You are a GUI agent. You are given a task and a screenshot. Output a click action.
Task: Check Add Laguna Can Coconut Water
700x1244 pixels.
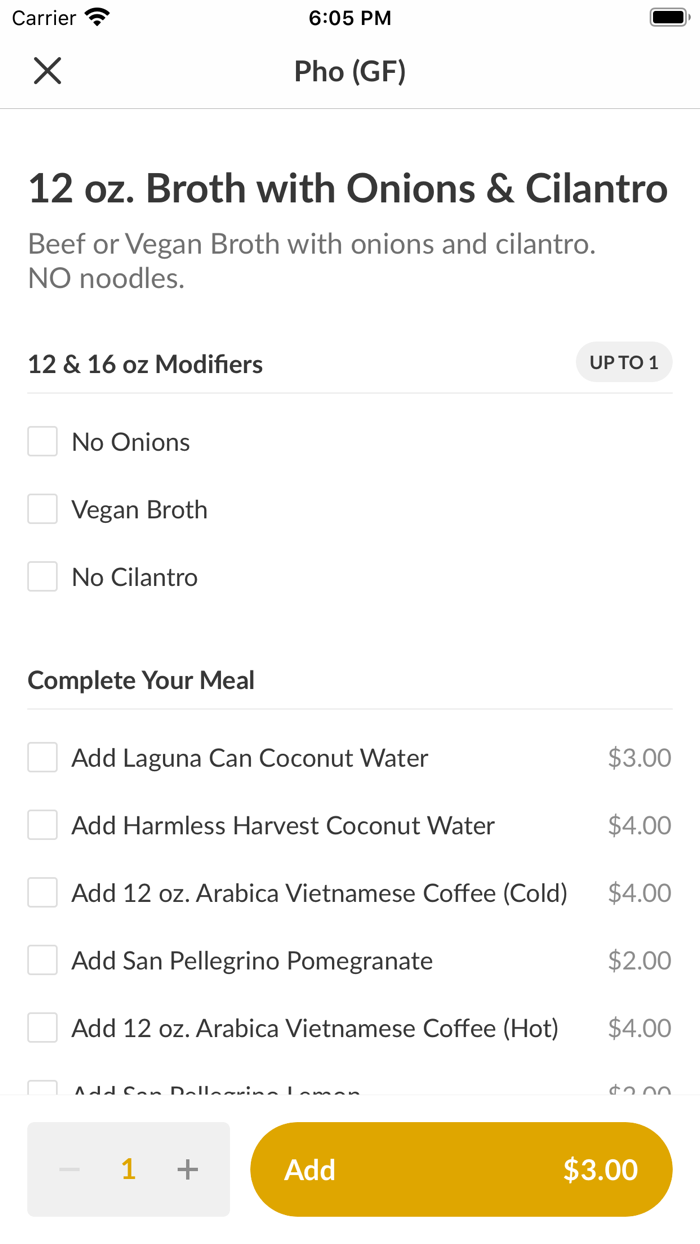point(41,757)
